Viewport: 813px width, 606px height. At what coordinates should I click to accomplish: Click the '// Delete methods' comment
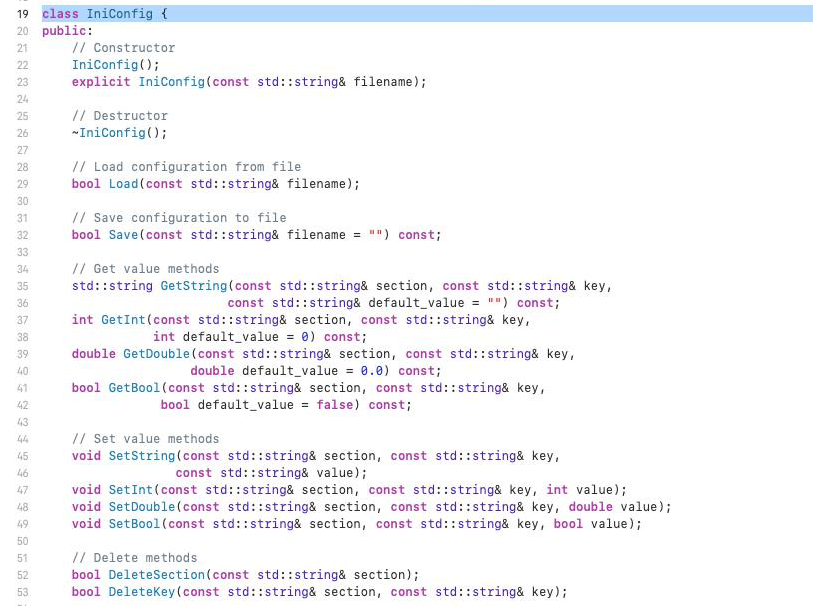pyautogui.click(x=135, y=558)
